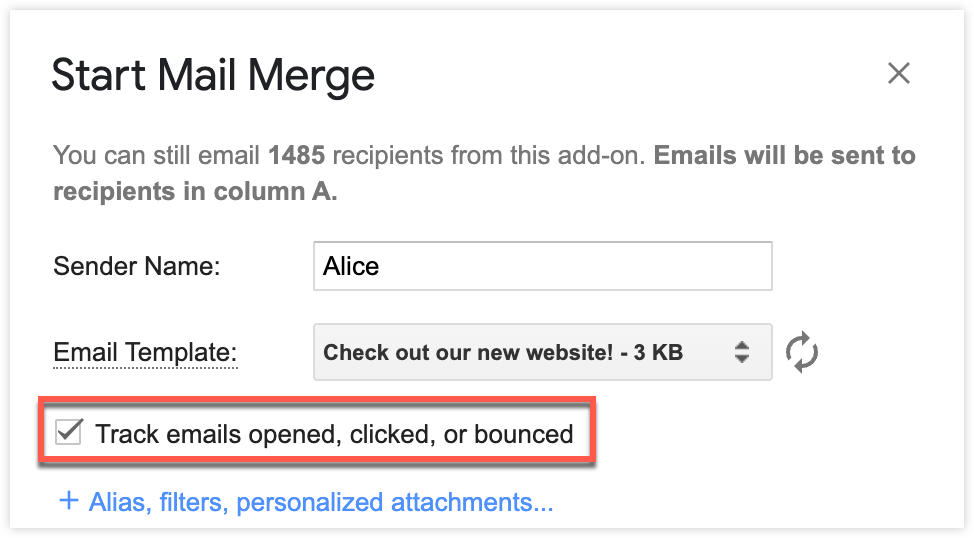The image size is (974, 538).
Task: Refresh the email template list
Action: [x=801, y=352]
